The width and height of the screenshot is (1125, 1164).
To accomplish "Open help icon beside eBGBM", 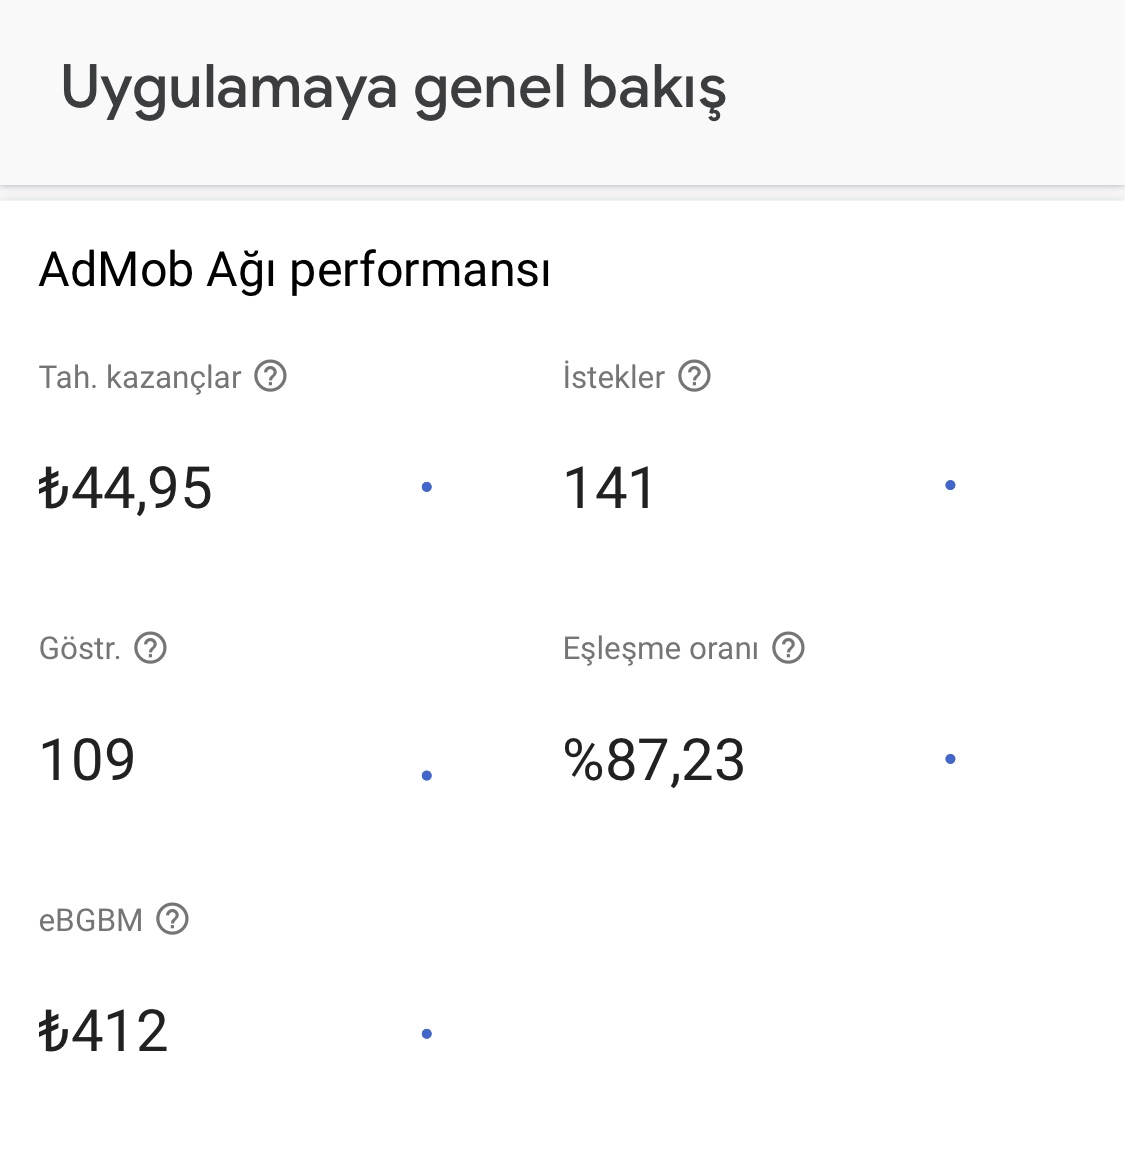I will click(172, 919).
